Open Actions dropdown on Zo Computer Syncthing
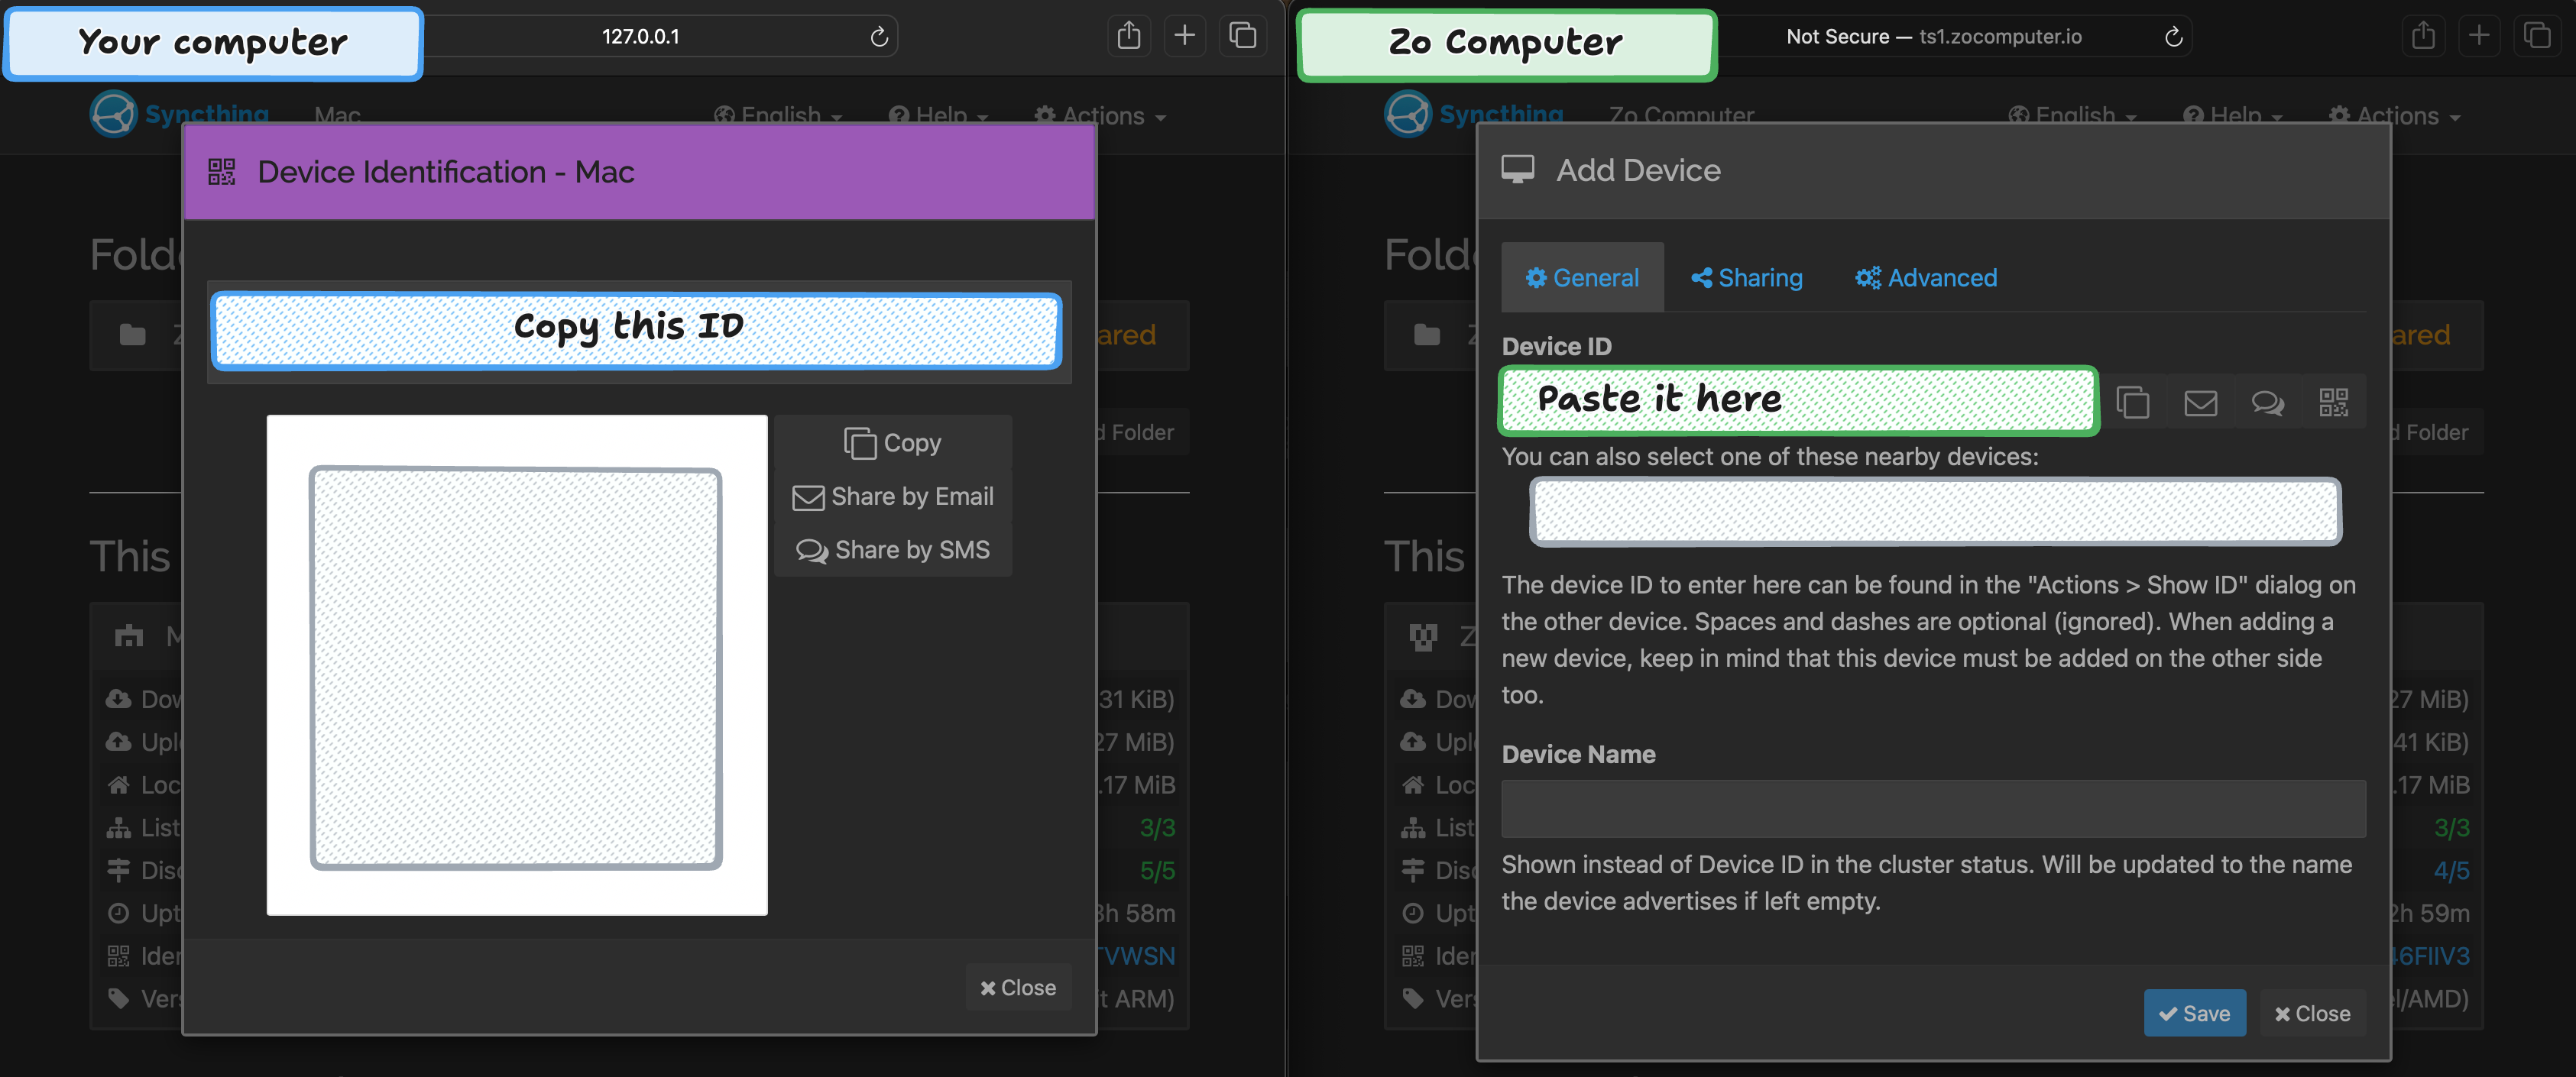 click(x=2394, y=116)
